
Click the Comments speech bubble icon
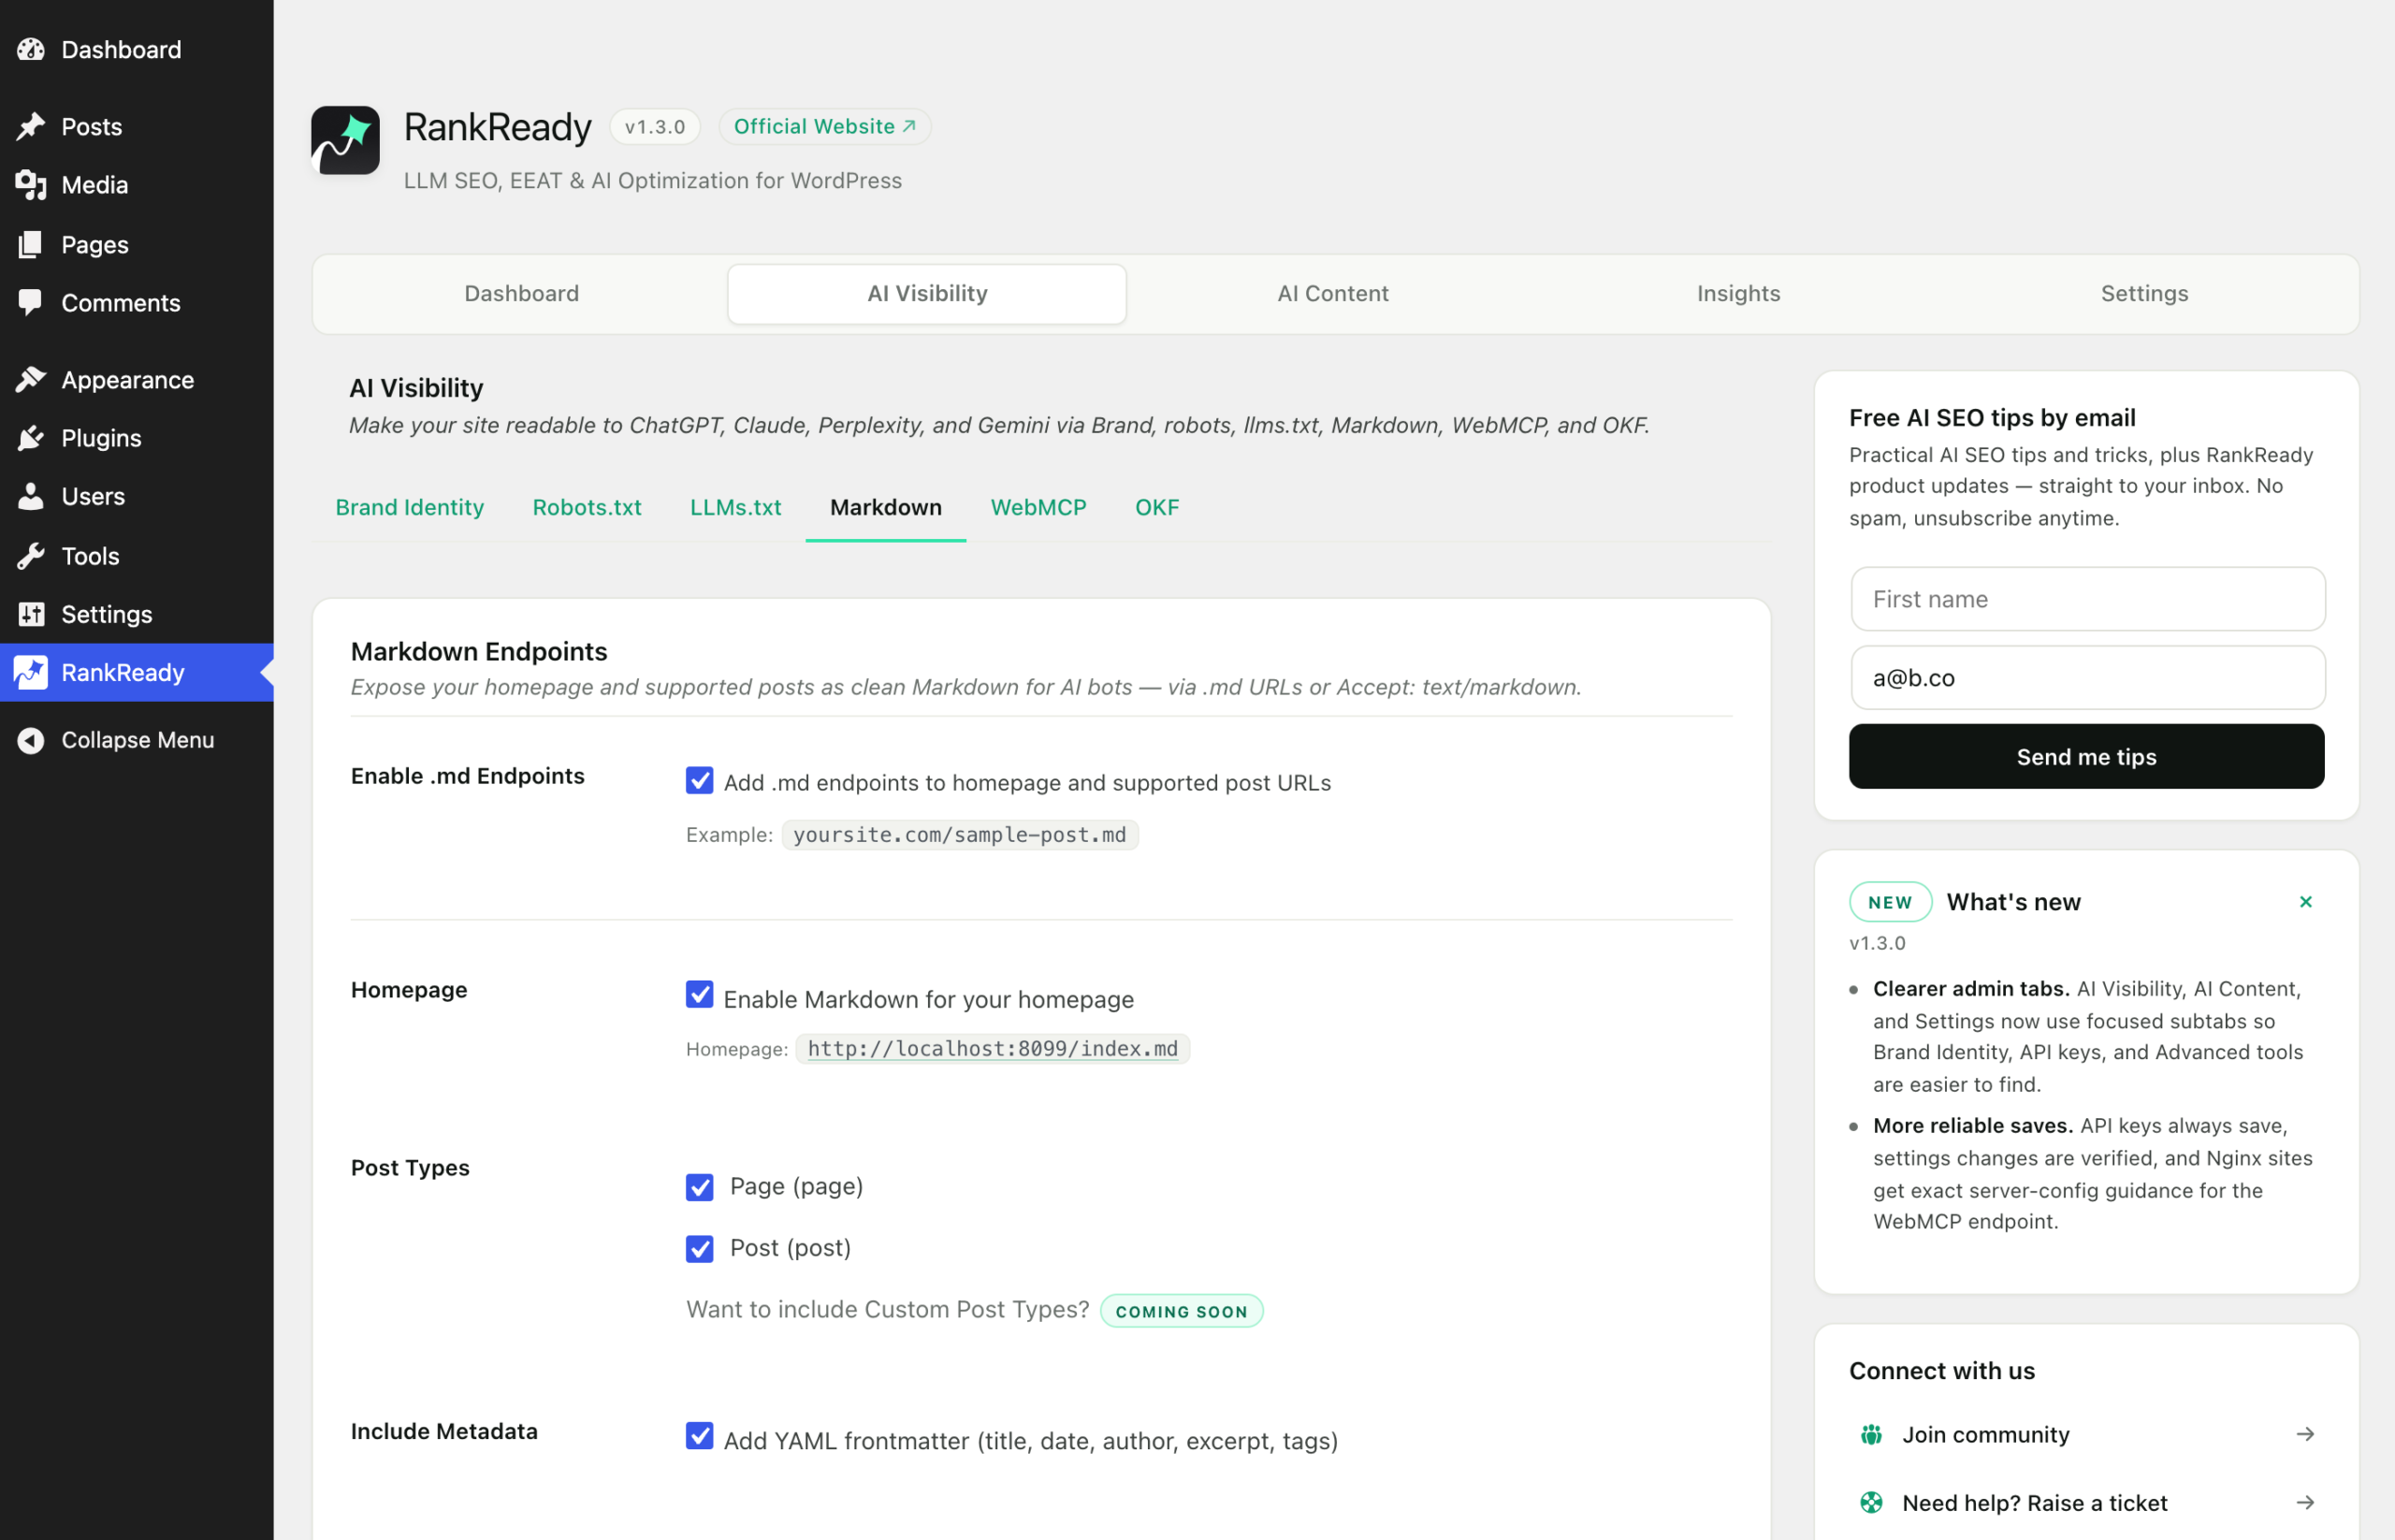pos(31,303)
